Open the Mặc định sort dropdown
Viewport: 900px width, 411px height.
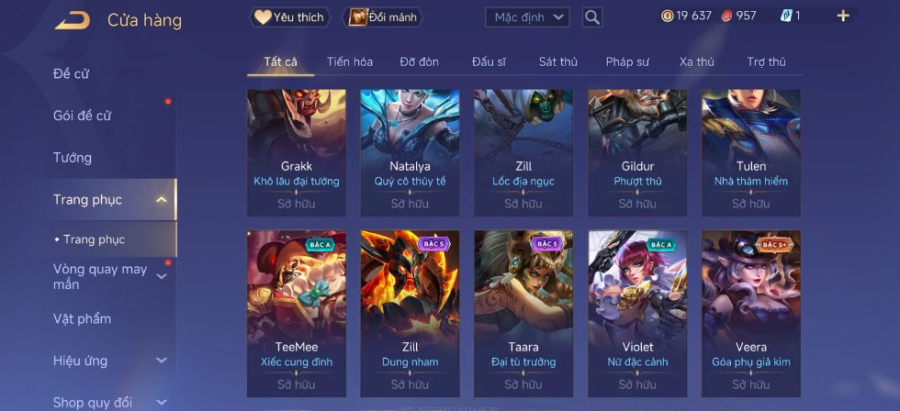pyautogui.click(x=527, y=17)
